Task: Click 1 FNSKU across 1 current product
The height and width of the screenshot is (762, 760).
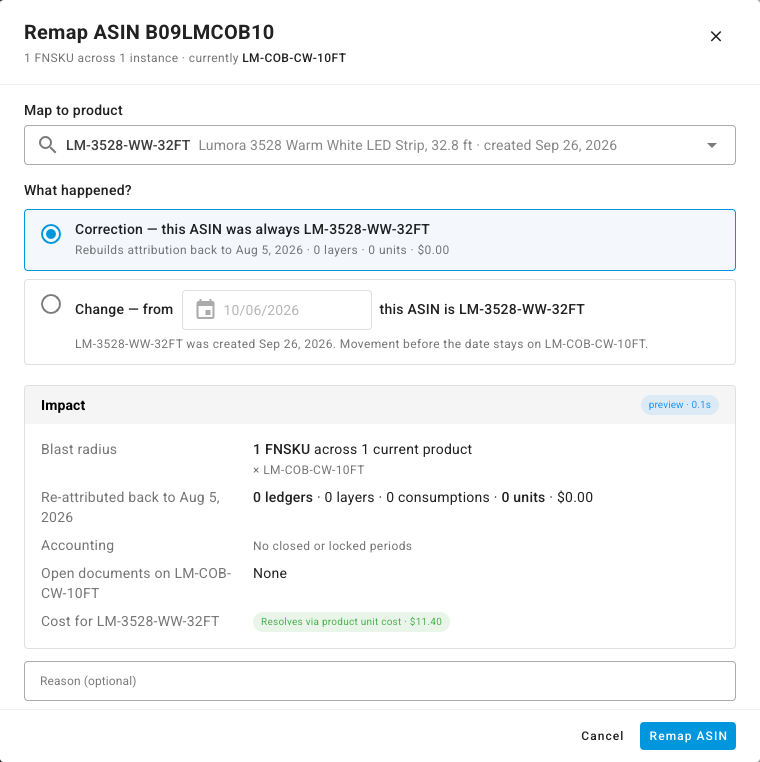Action: pyautogui.click(x=363, y=449)
